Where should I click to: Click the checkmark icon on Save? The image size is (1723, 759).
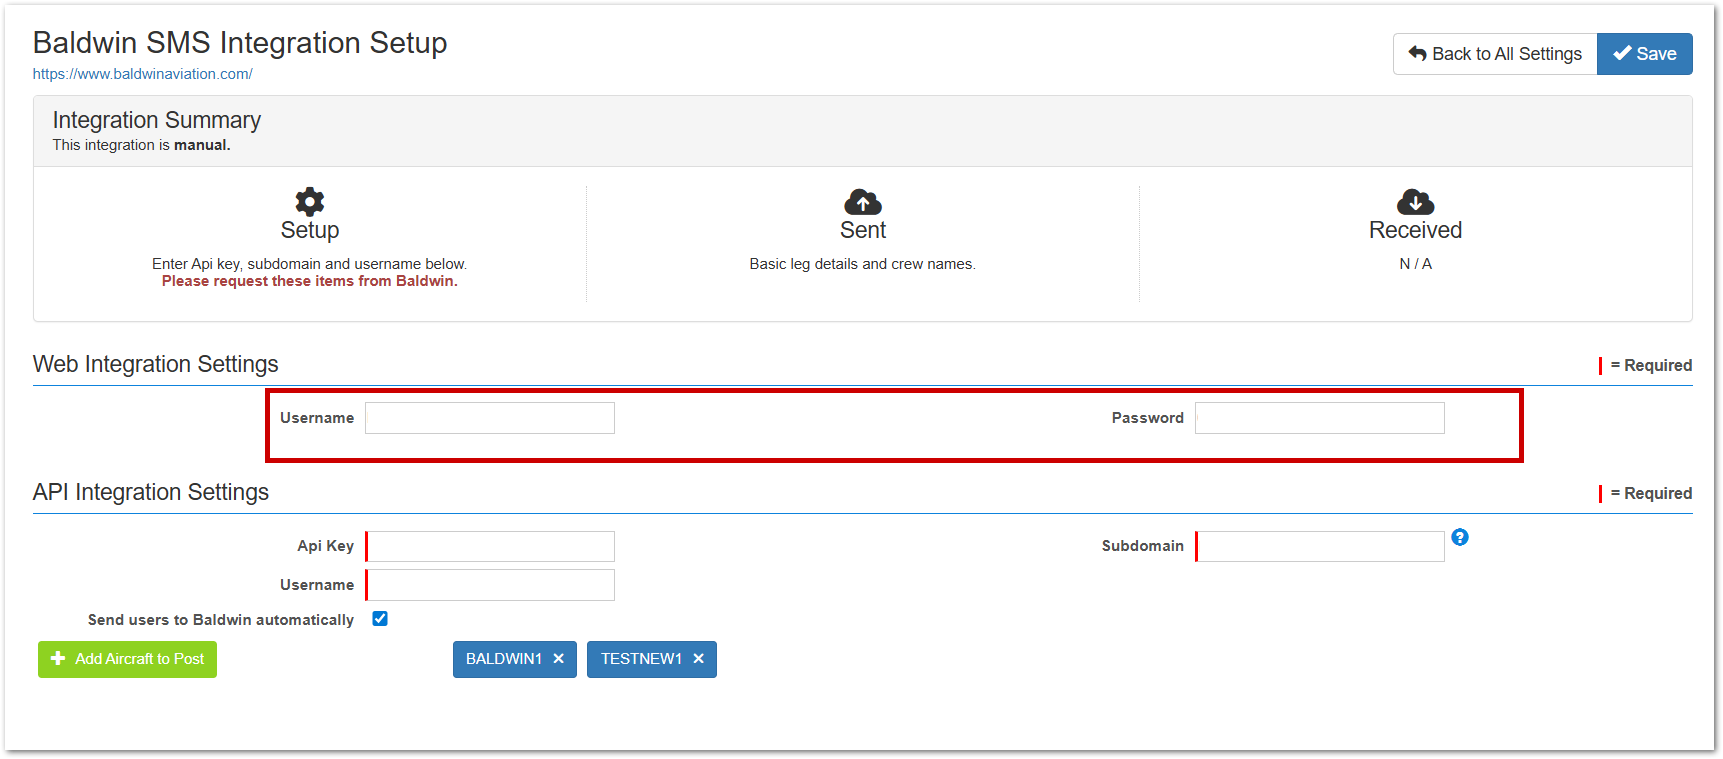(x=1622, y=54)
